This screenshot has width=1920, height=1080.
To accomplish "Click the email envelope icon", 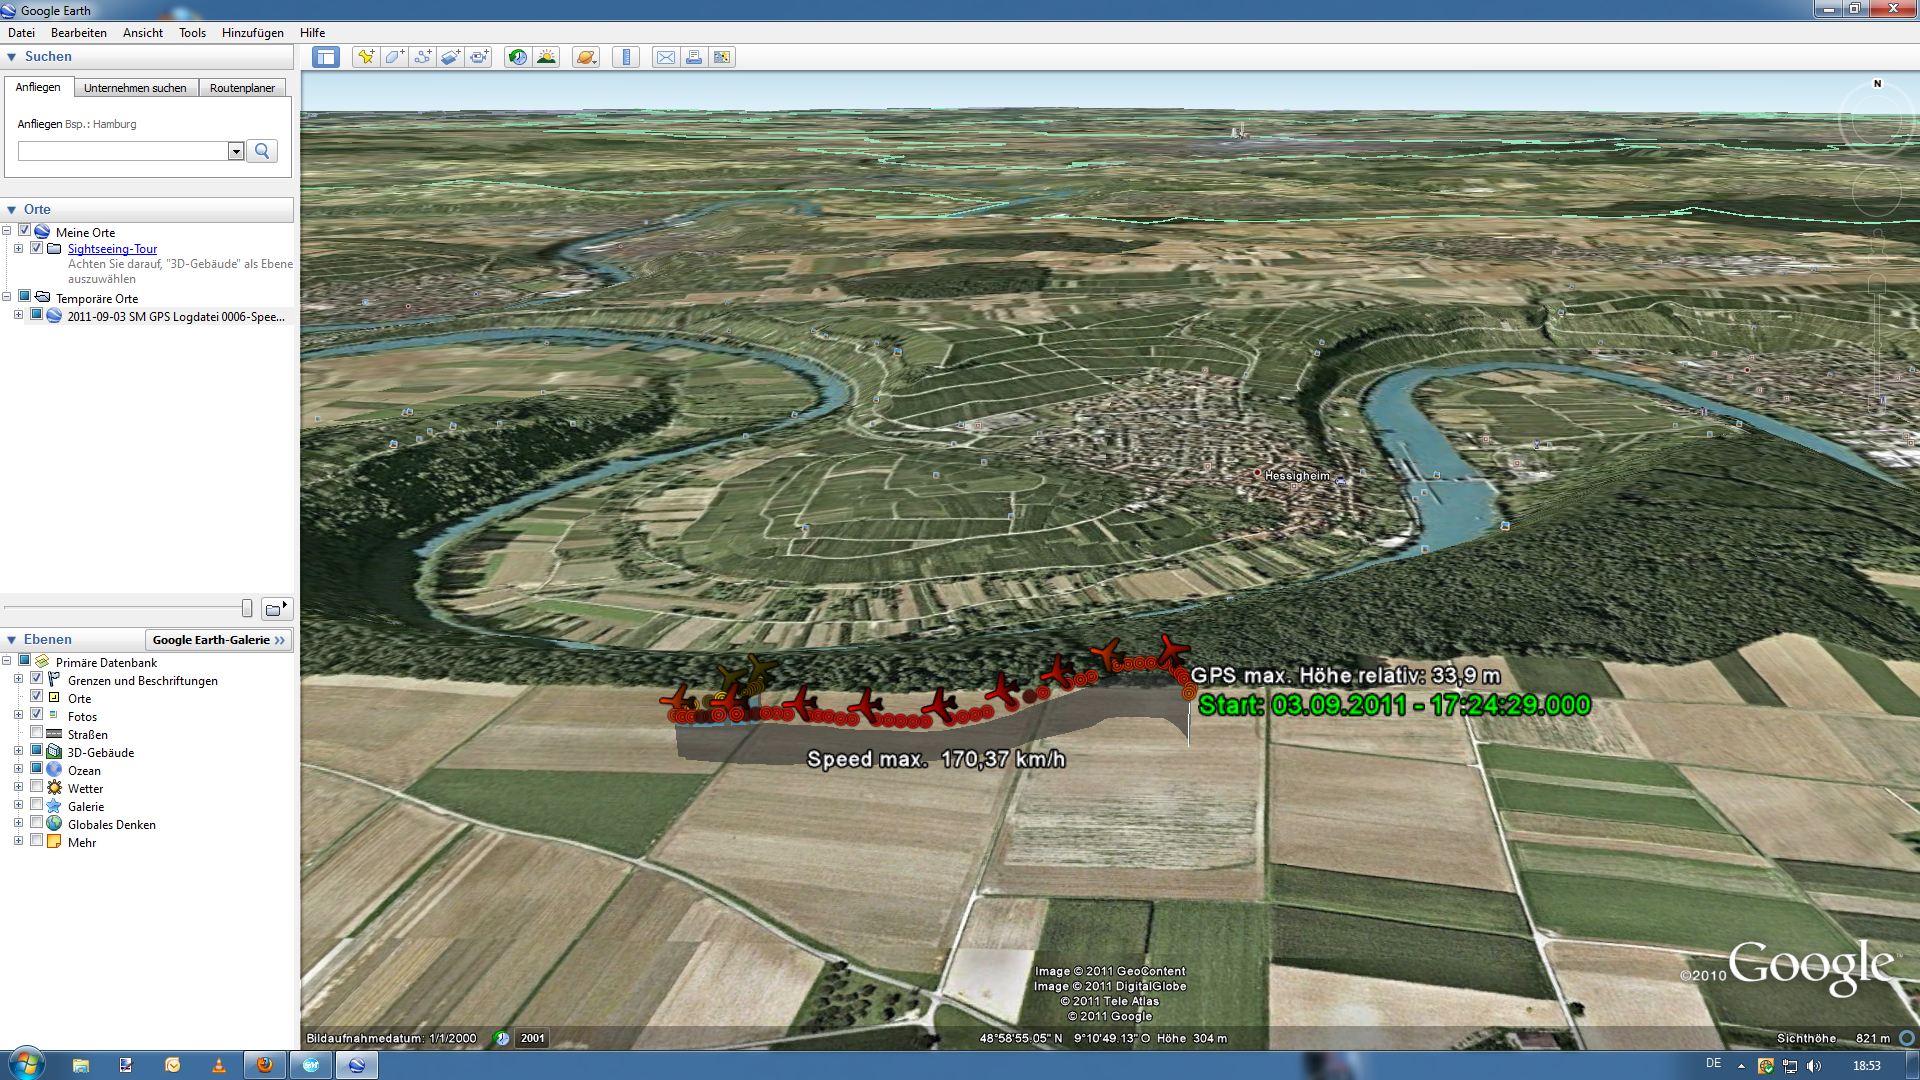I will tap(665, 57).
